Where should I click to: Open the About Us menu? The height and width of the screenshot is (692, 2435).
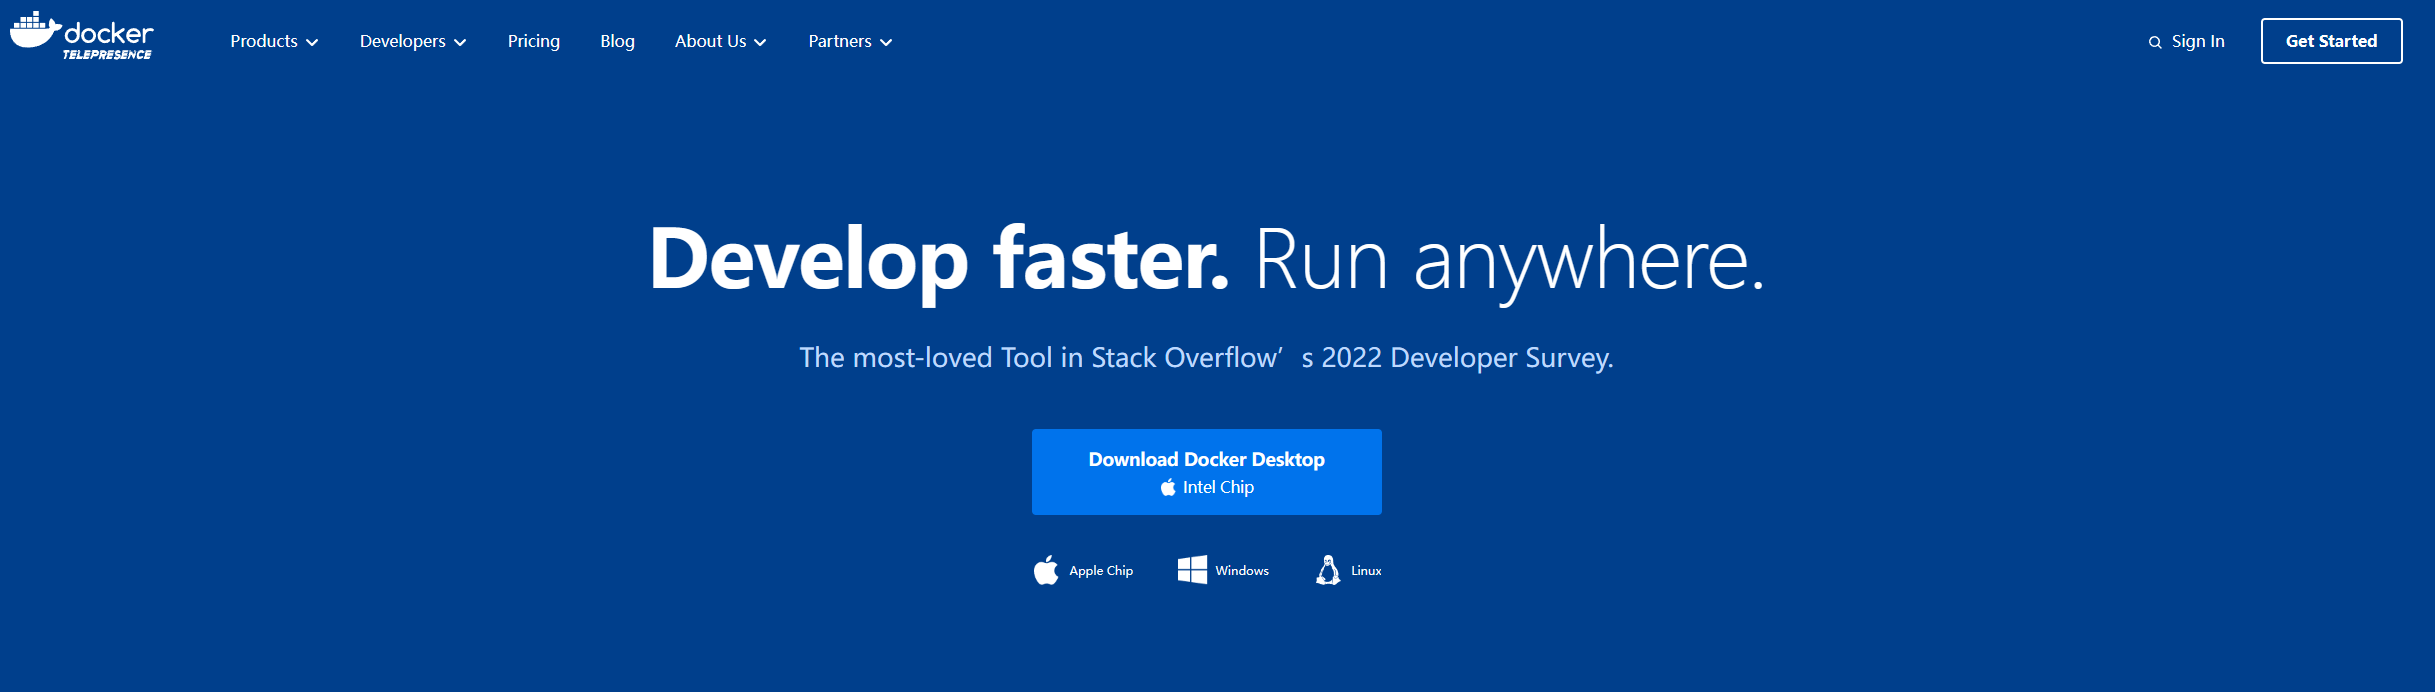[x=721, y=41]
